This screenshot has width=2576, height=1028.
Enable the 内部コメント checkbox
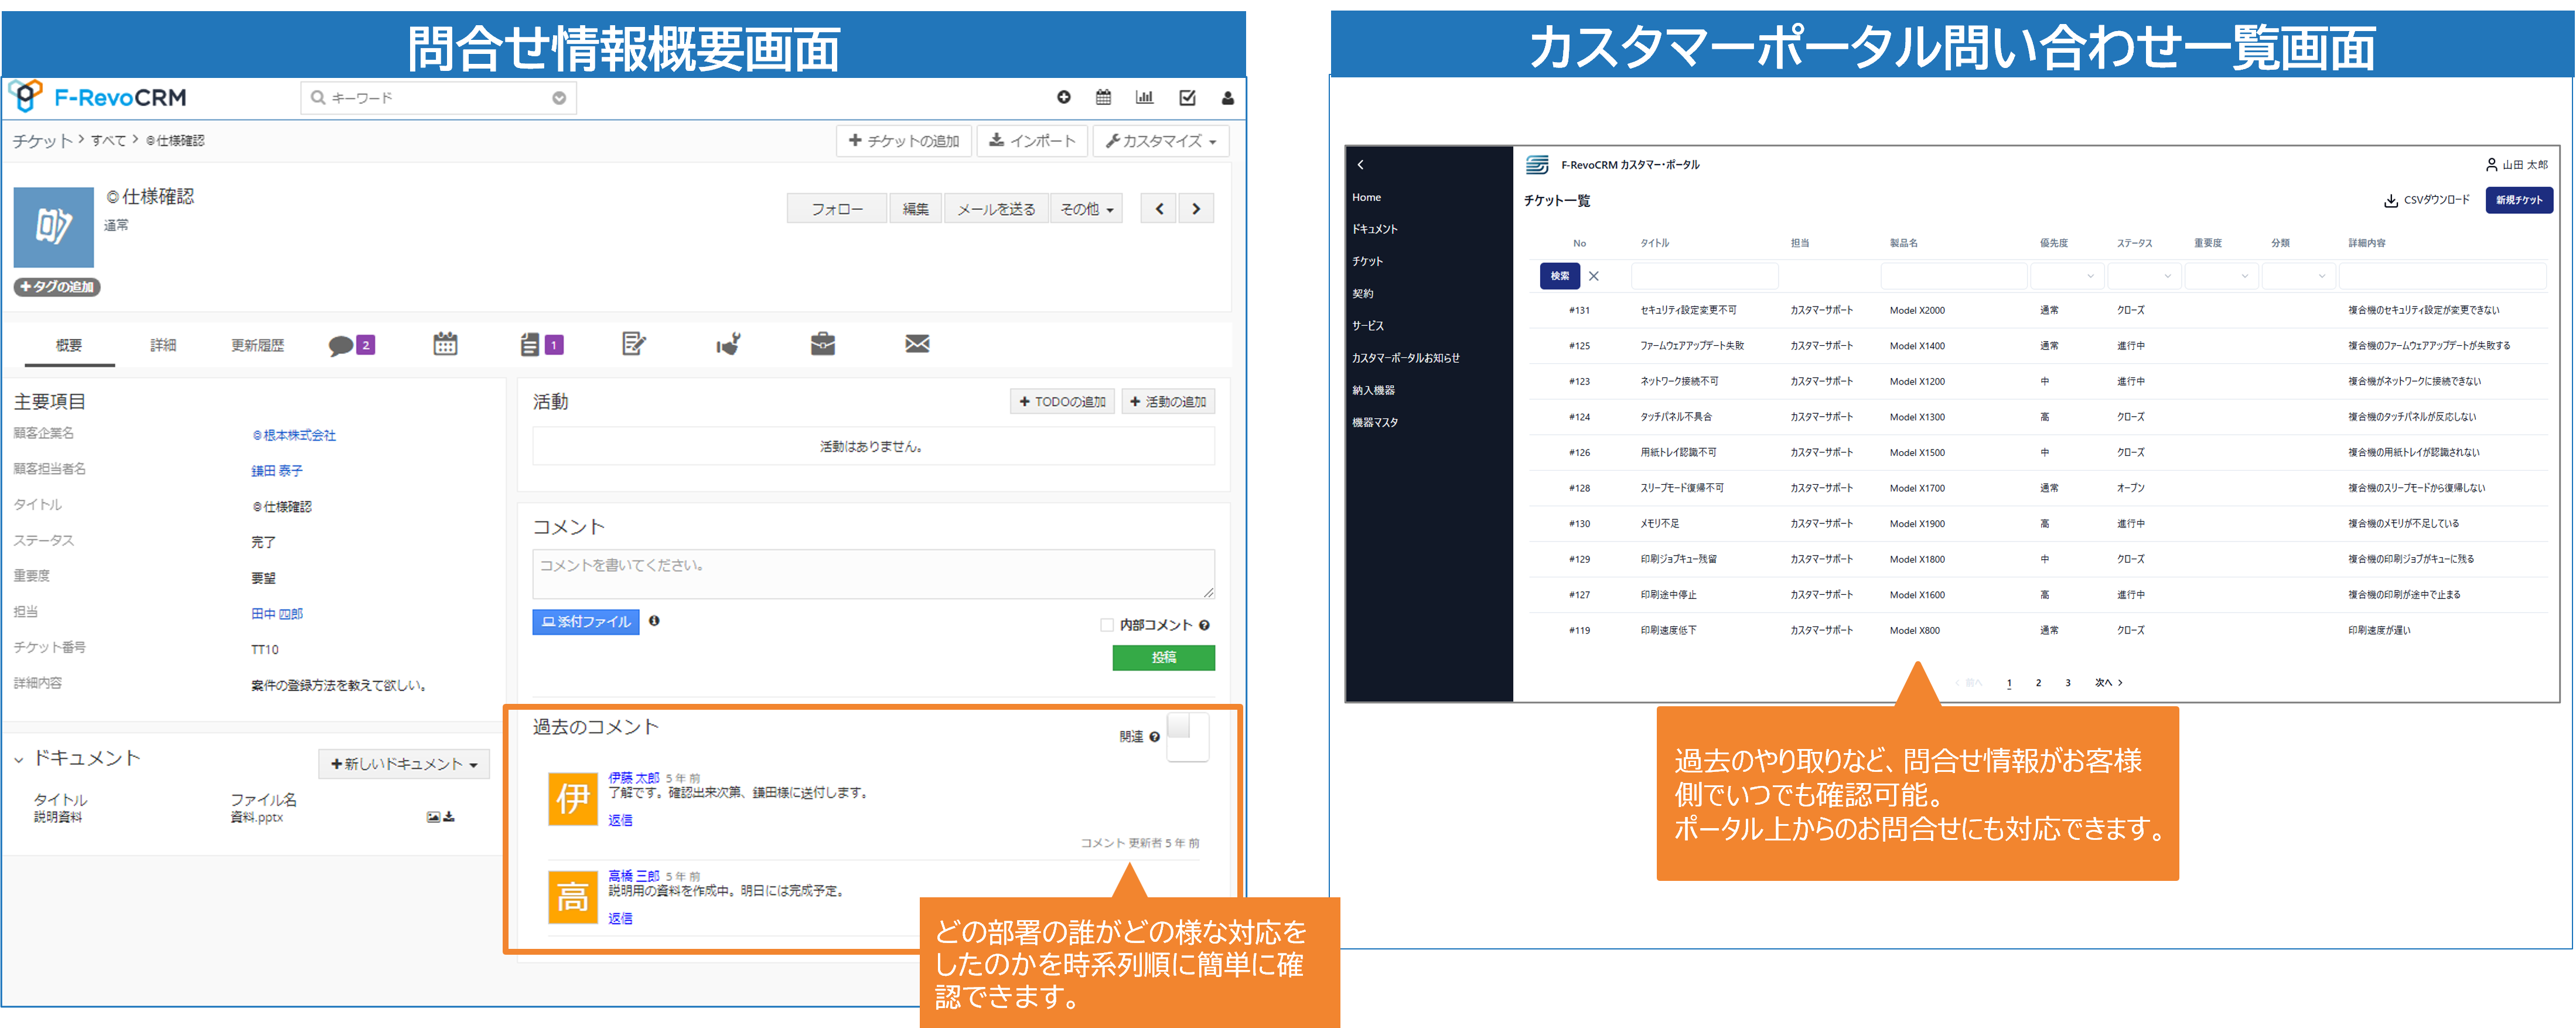tap(1106, 625)
